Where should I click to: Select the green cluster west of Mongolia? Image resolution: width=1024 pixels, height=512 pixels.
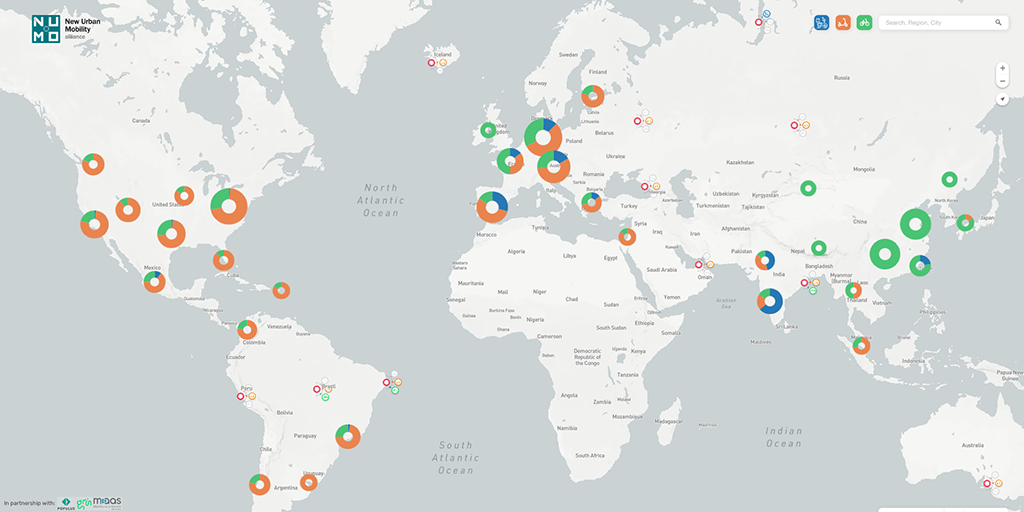point(808,188)
